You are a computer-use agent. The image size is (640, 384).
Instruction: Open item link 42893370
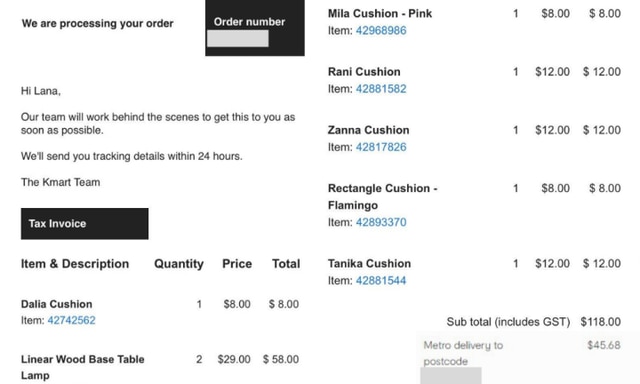[381, 222]
